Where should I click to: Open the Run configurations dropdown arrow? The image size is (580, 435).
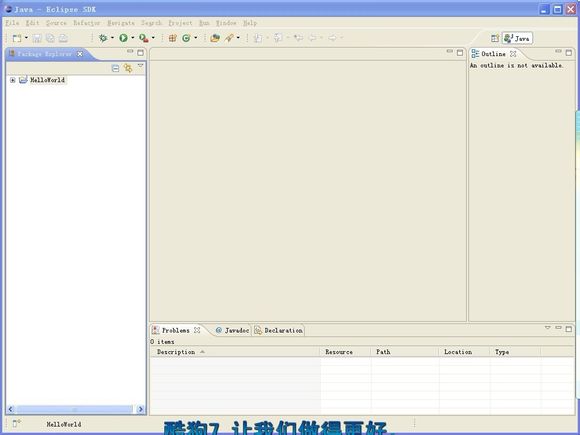click(x=133, y=38)
